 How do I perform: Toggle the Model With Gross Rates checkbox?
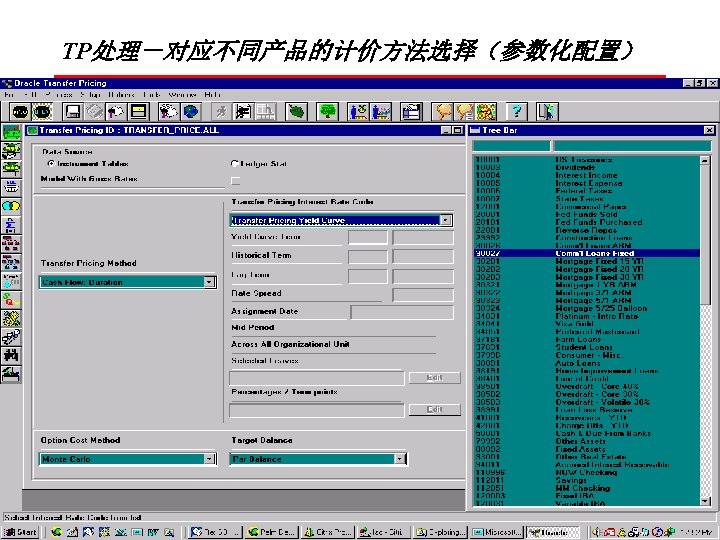coord(236,180)
